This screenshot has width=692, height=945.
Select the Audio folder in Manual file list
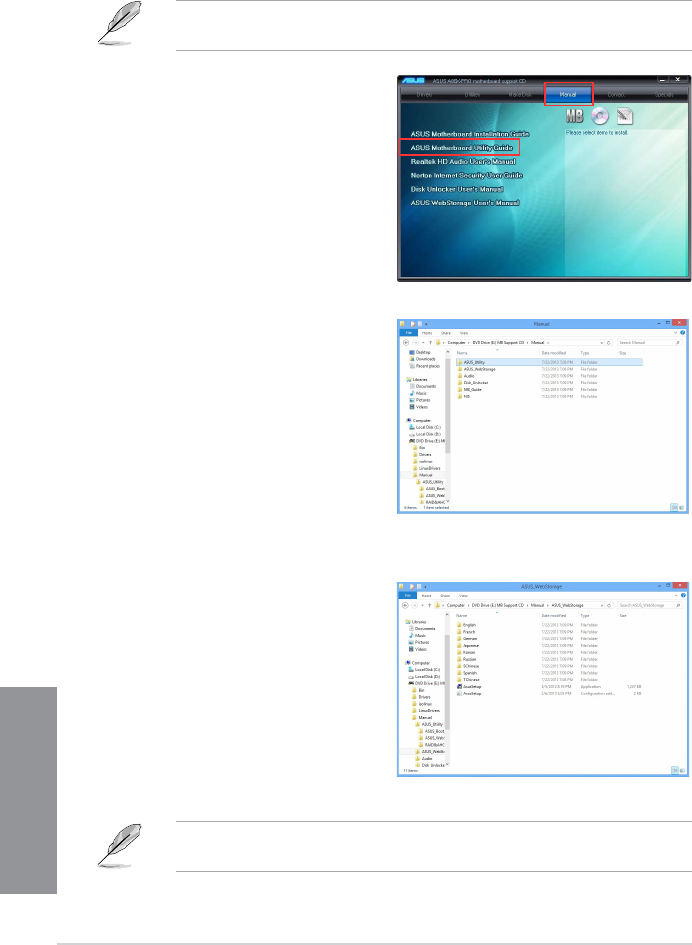click(x=466, y=376)
